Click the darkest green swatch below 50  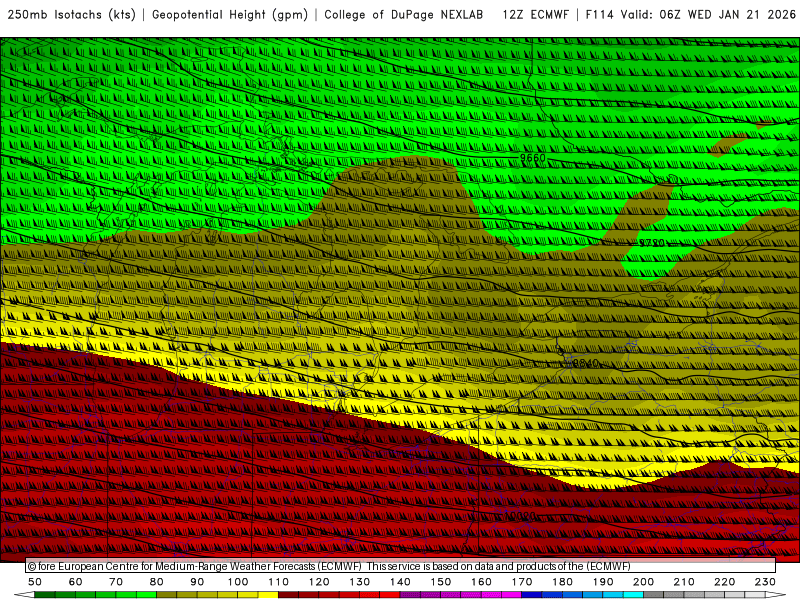point(44,594)
